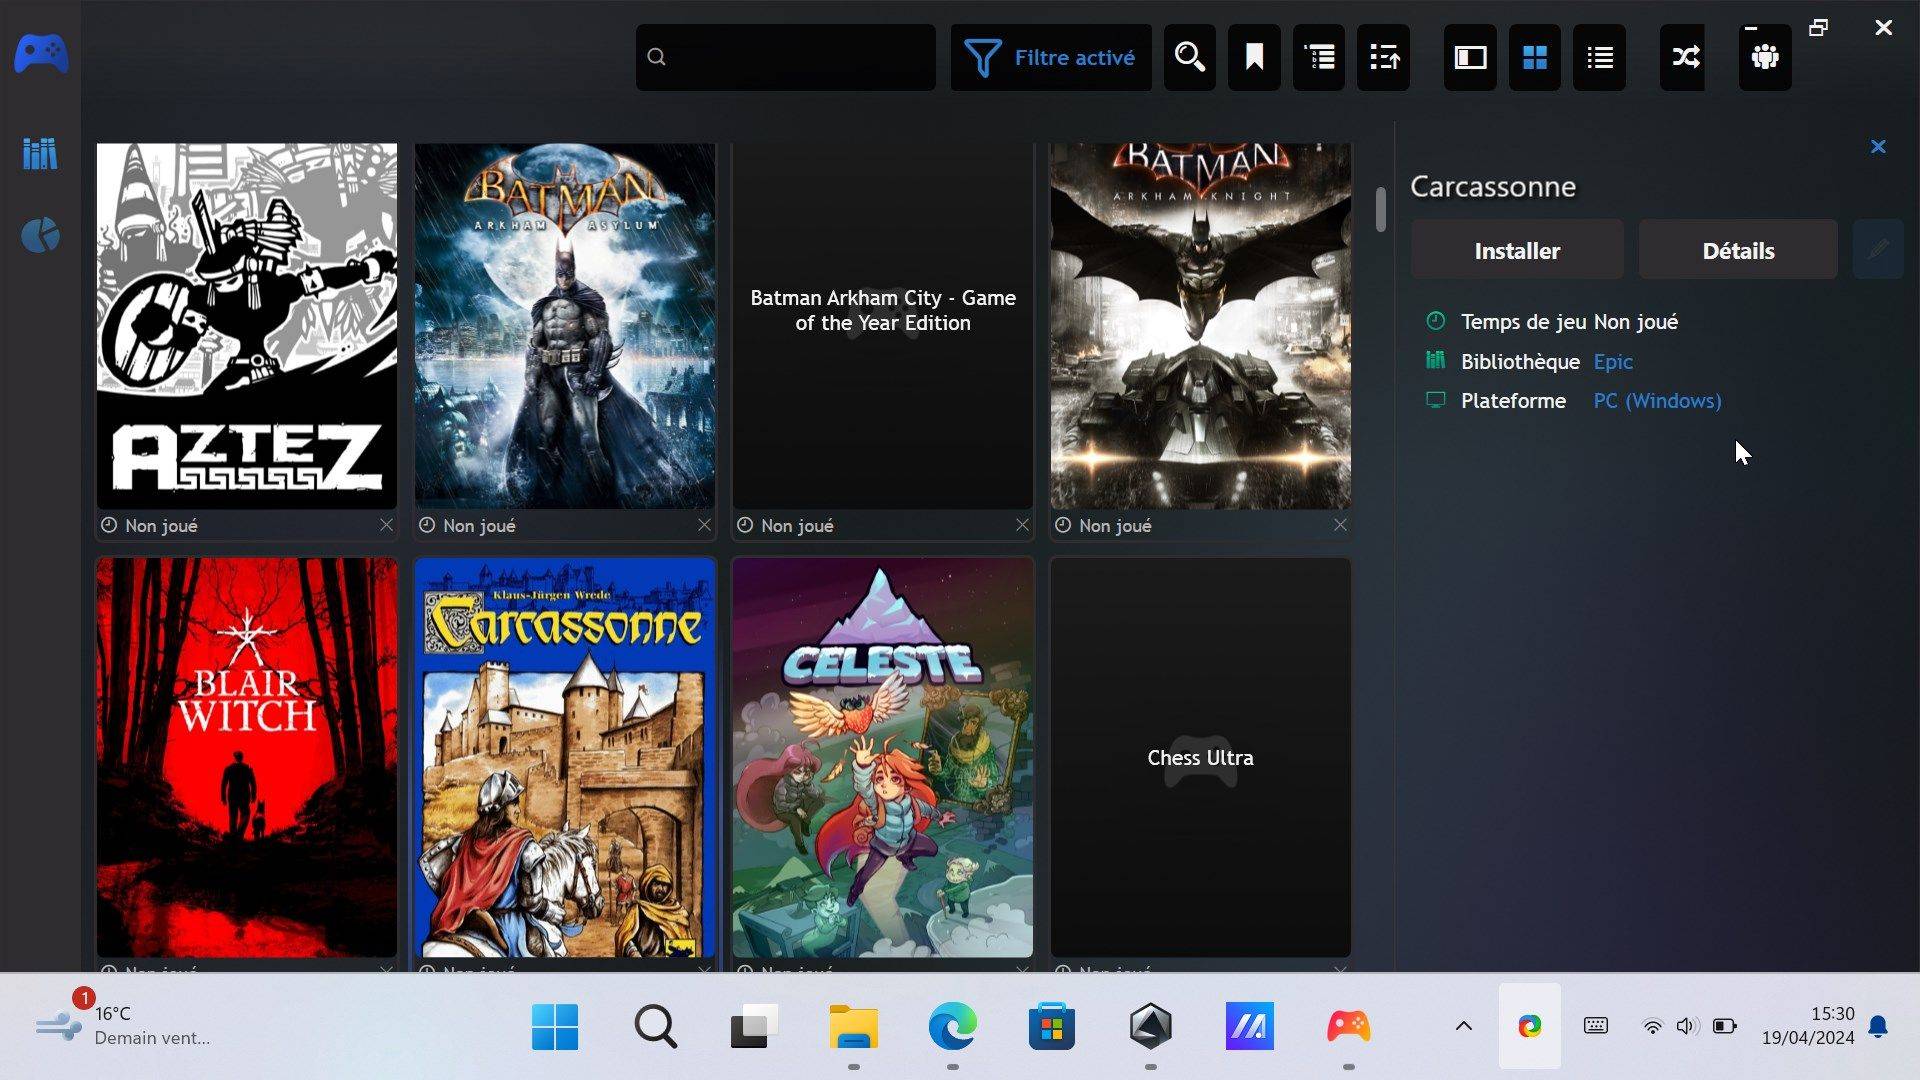The height and width of the screenshot is (1080, 1920).
Task: Expand the hidden system tray icons
Action: (x=1463, y=1026)
